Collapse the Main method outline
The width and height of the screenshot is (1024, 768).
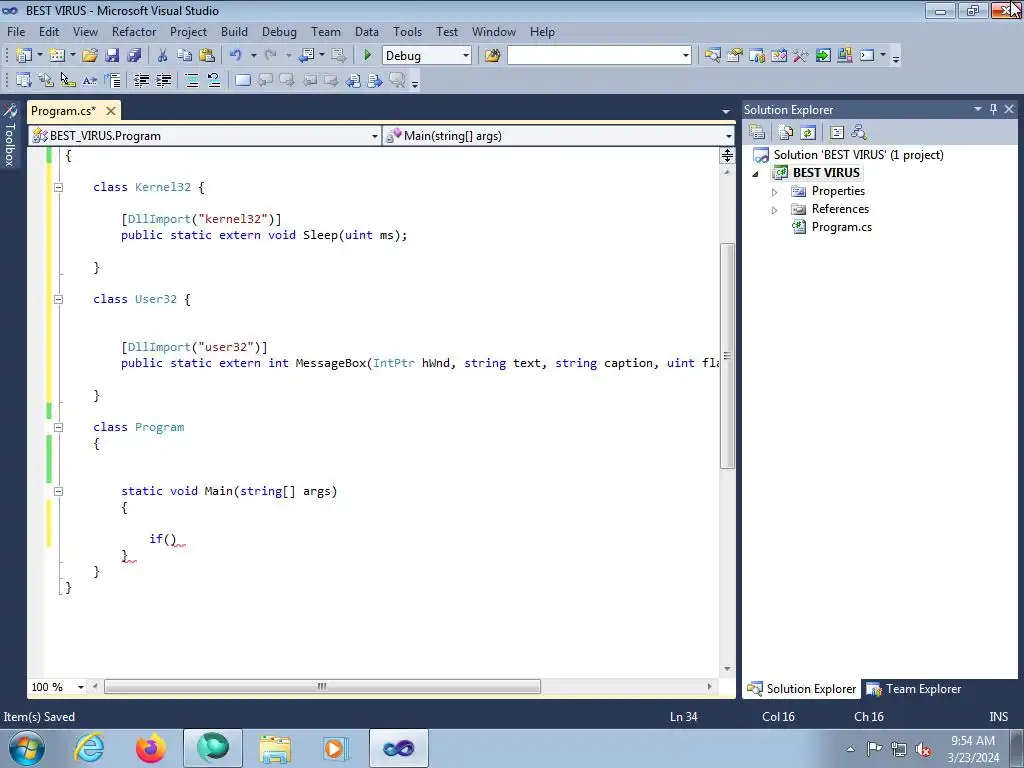click(x=58, y=491)
